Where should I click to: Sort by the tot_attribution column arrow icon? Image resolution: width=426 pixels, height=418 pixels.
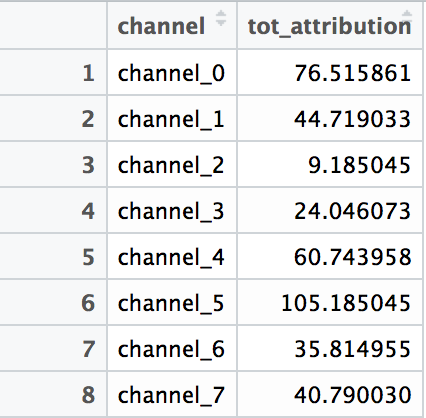tap(407, 18)
